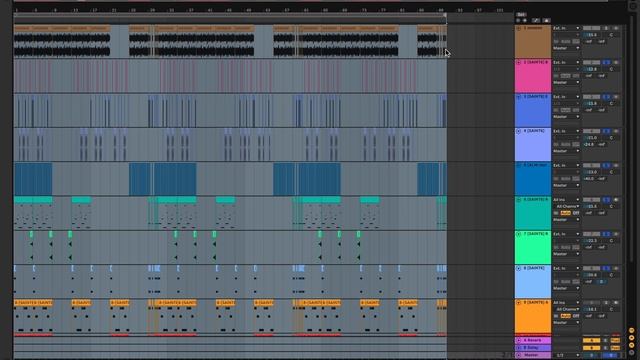Screen dimensions: 640x360
Task: Click Master track fold icon
Action: (519, 355)
